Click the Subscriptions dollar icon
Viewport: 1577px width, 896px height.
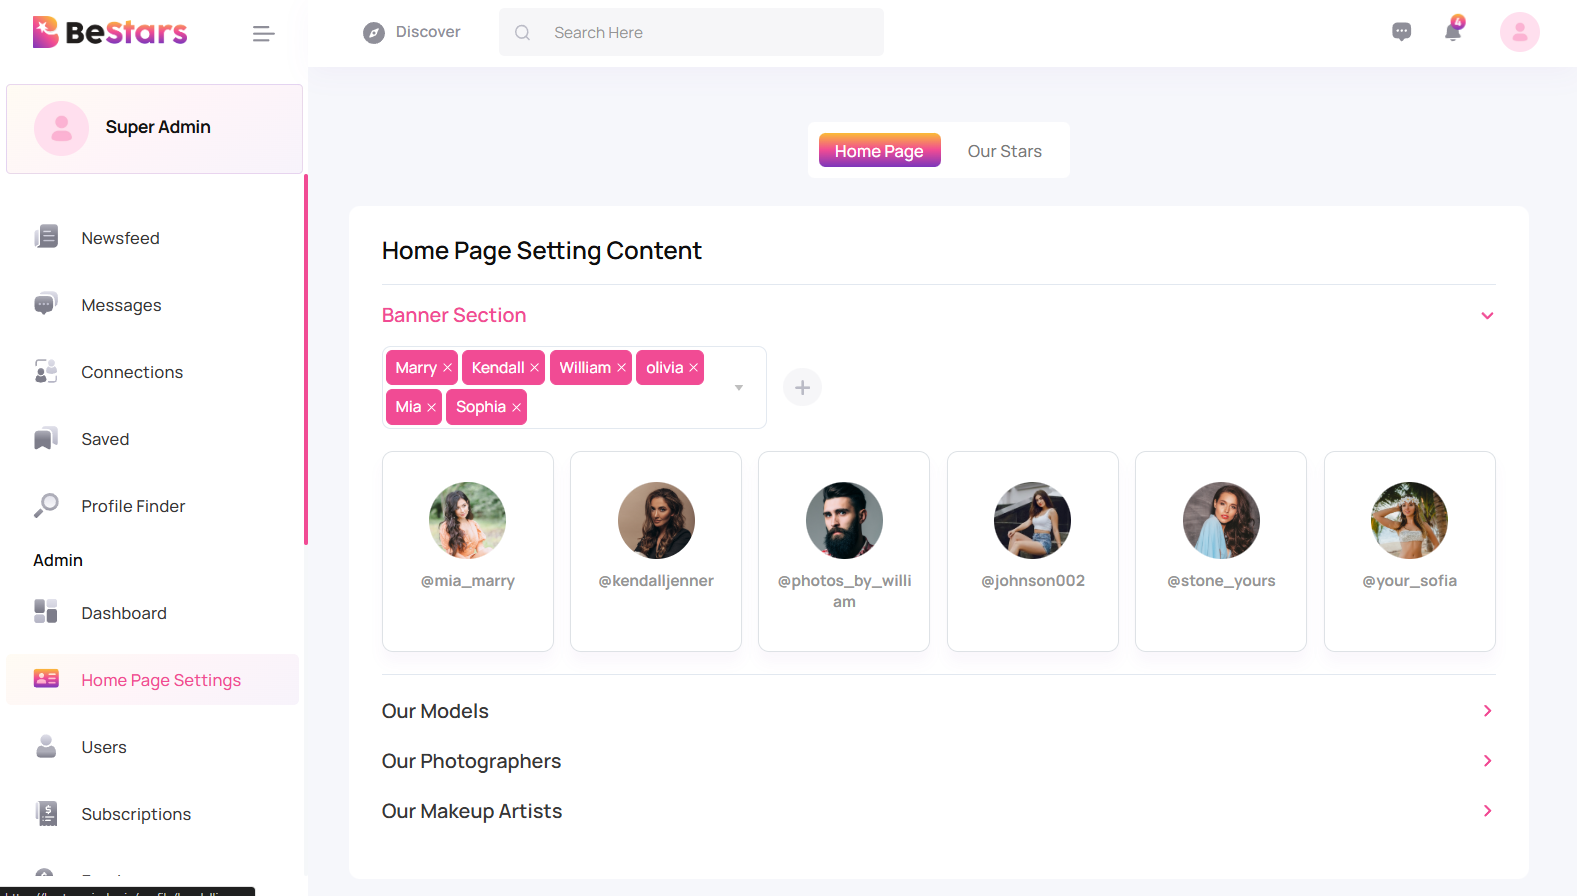tap(46, 813)
